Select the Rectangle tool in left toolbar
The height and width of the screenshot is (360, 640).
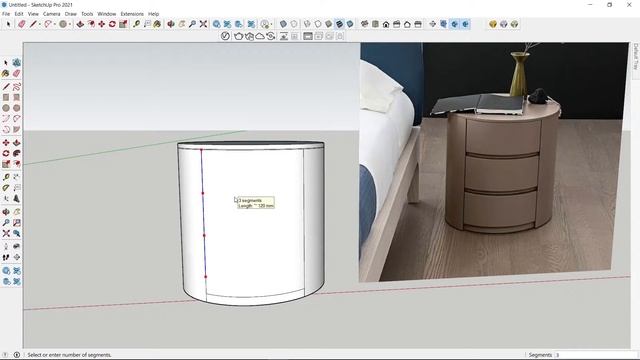pyautogui.click(x=6, y=98)
